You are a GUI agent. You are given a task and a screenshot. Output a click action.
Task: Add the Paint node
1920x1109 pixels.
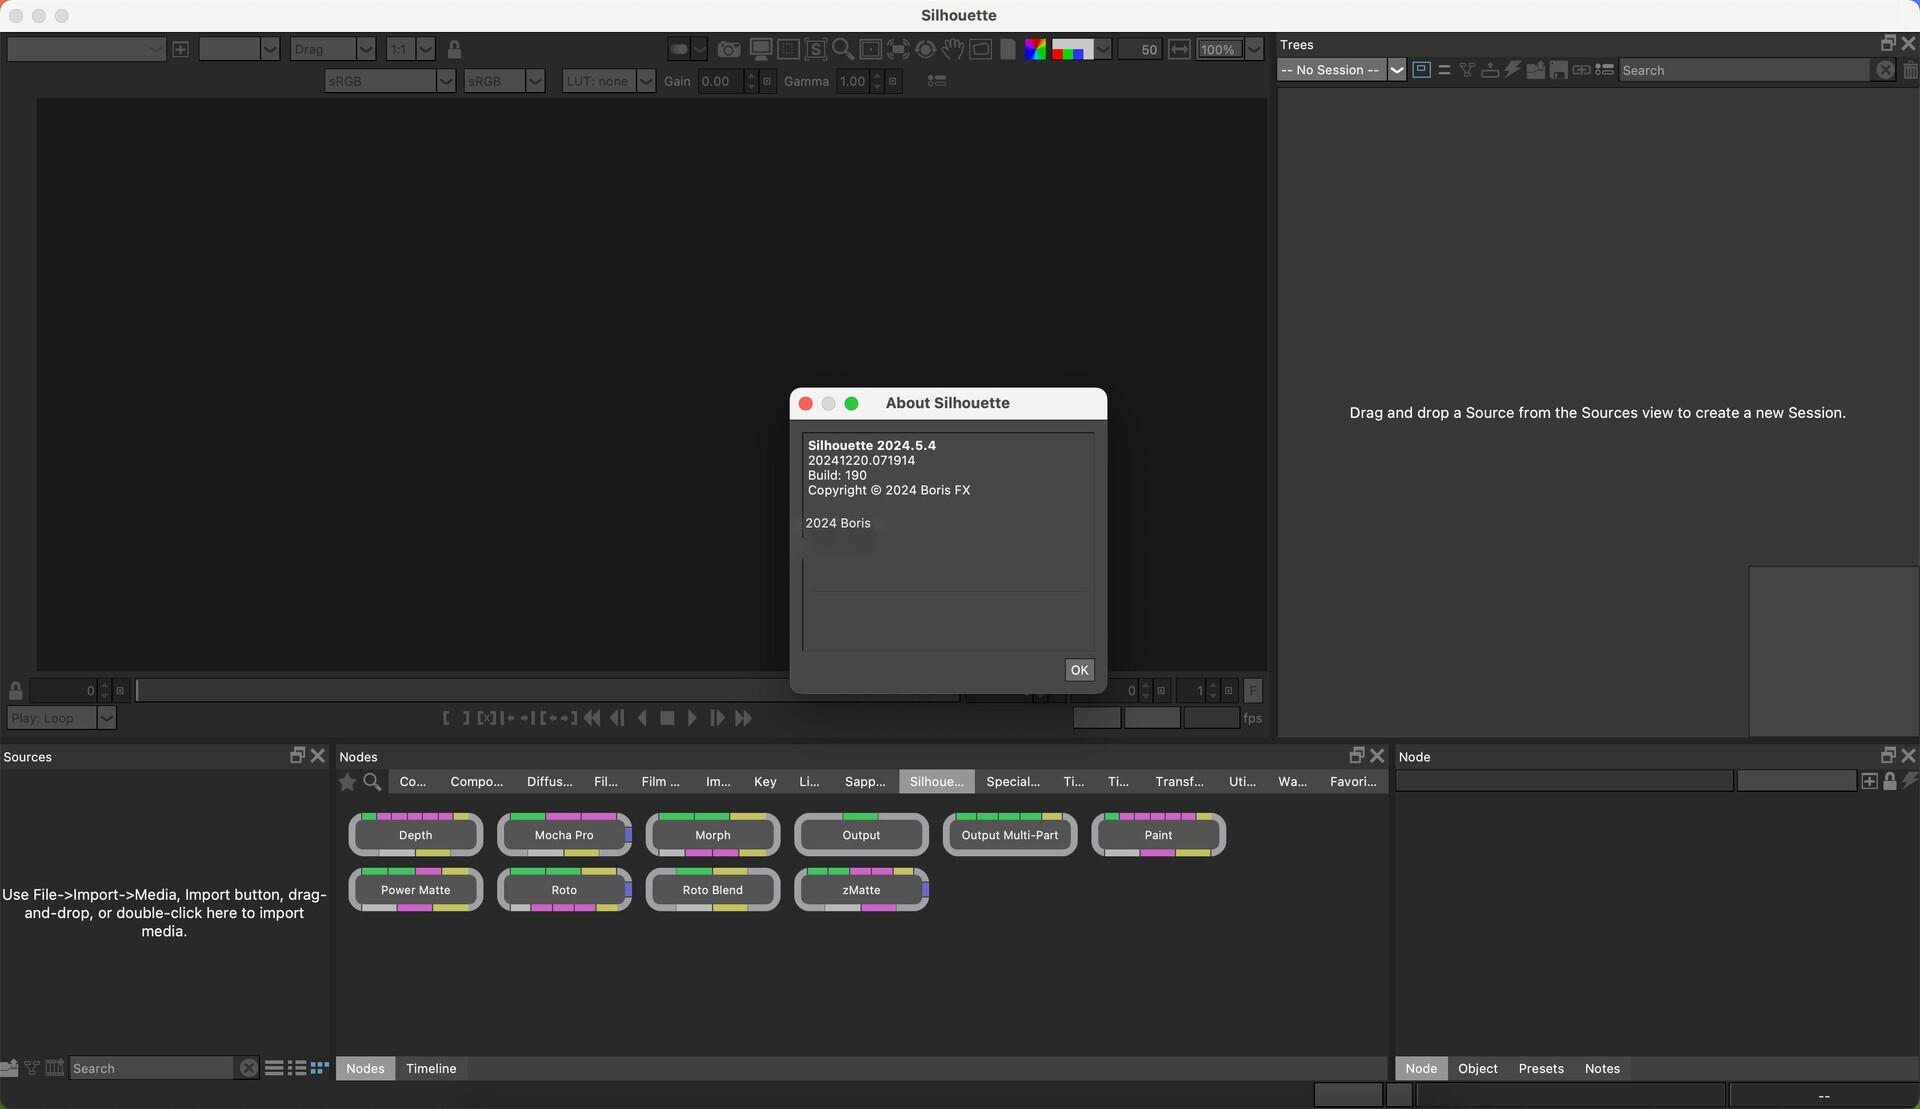click(x=1158, y=835)
